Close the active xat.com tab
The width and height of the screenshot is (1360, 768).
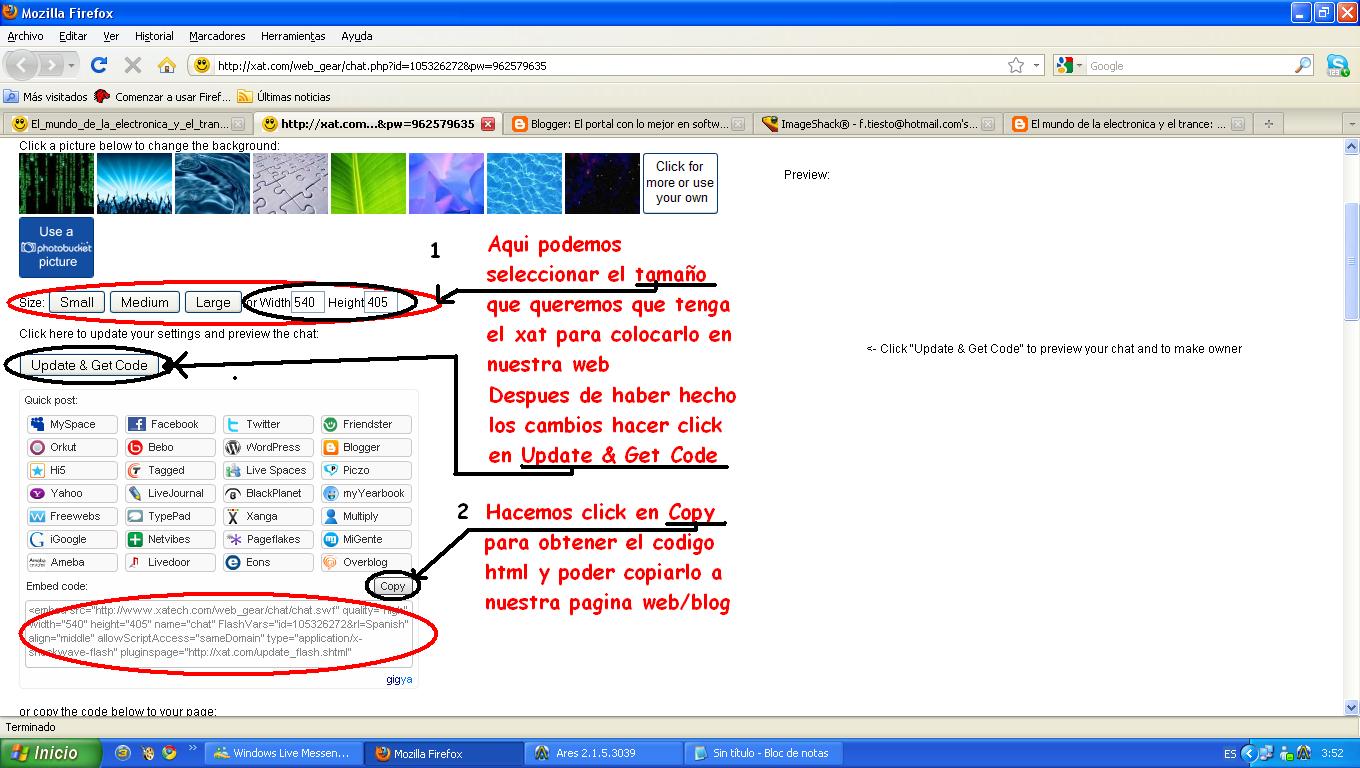(x=487, y=124)
